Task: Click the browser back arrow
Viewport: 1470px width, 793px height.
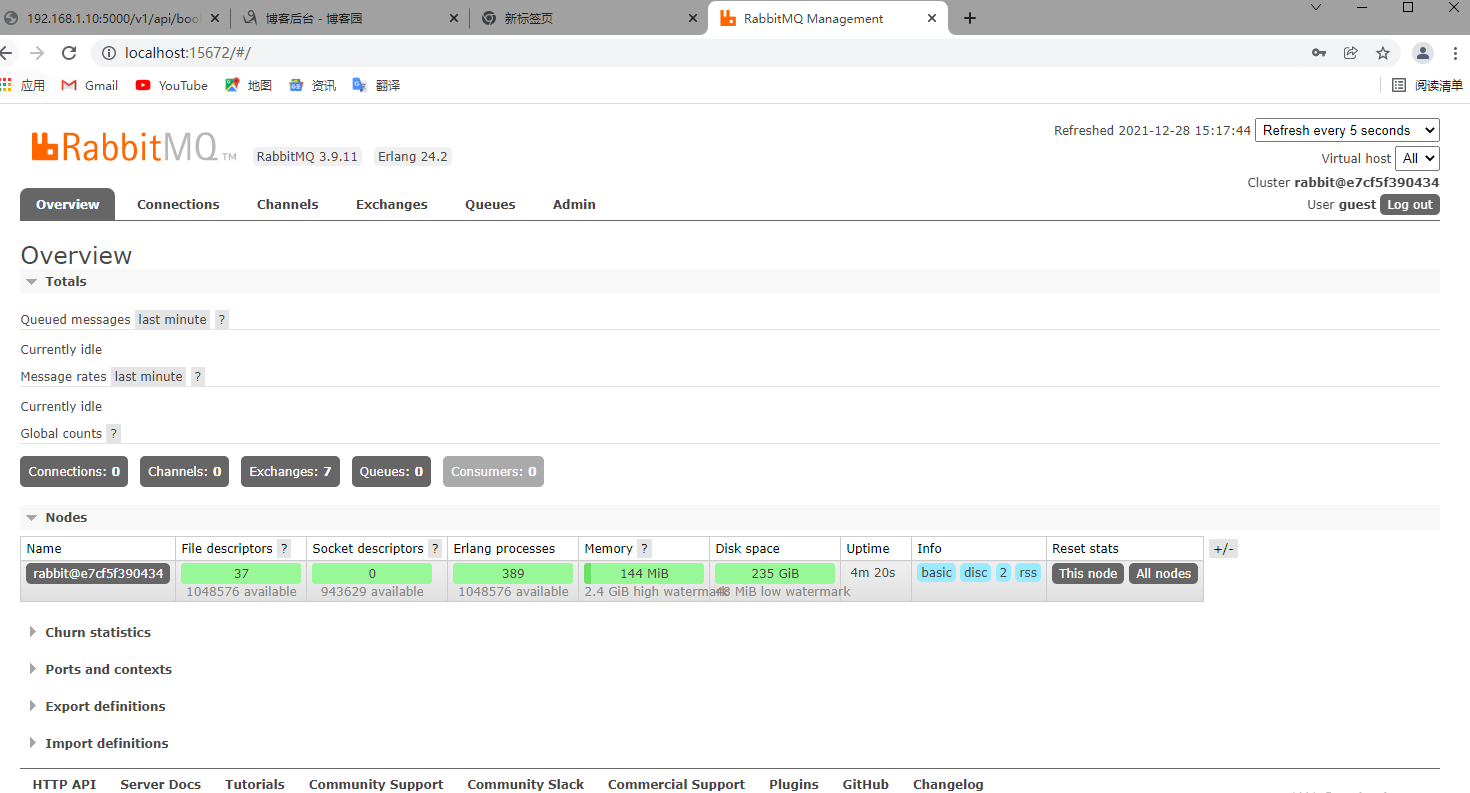Action: tap(7, 53)
